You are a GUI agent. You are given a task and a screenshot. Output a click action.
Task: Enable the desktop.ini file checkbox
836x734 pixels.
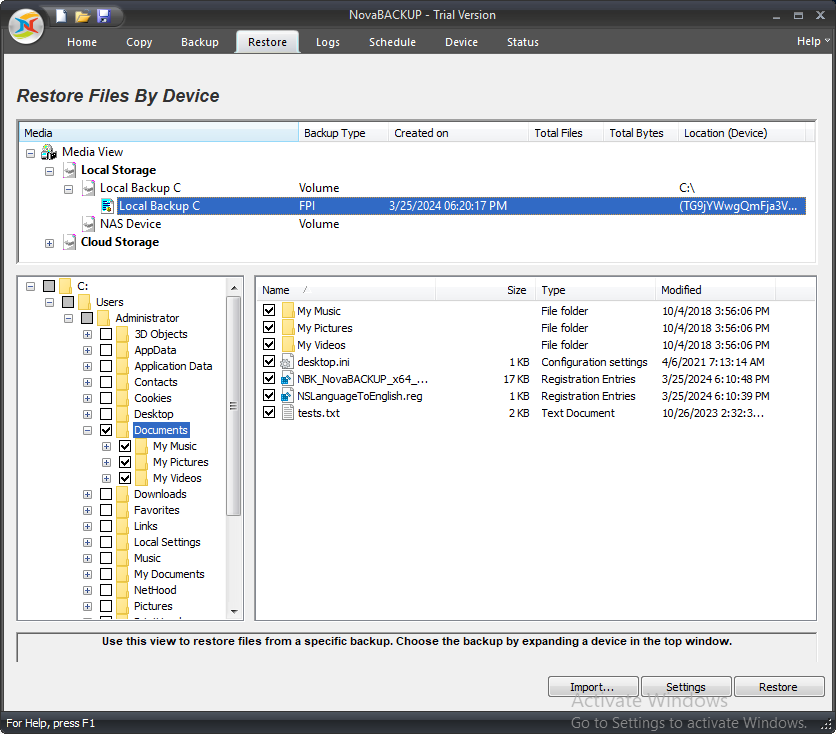(x=270, y=361)
